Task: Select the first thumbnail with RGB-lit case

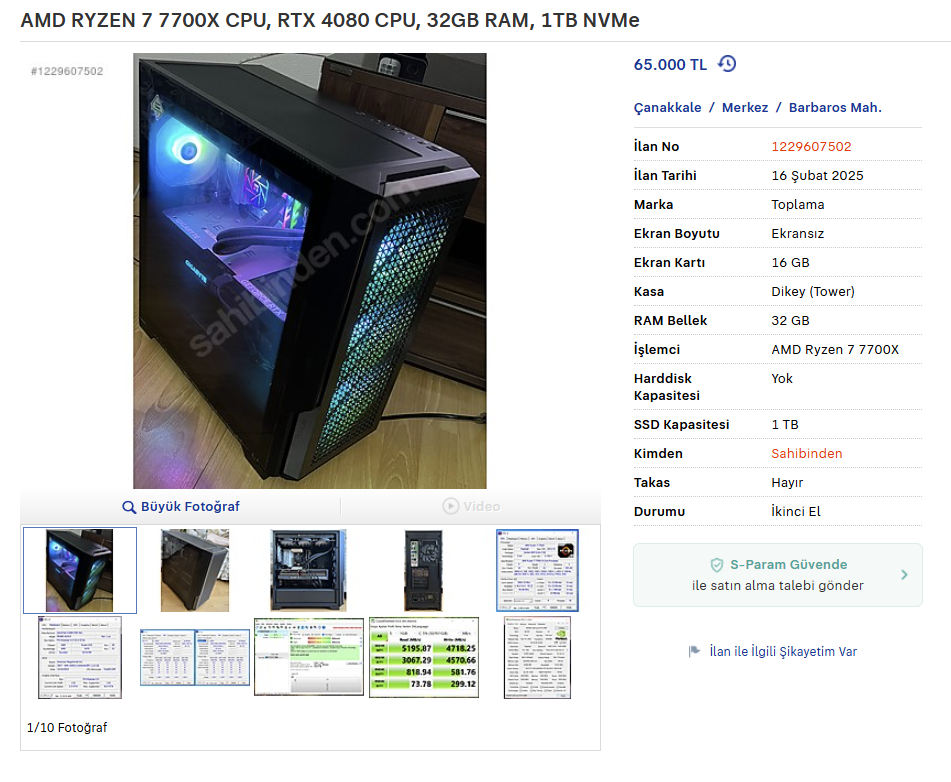Action: tap(79, 570)
